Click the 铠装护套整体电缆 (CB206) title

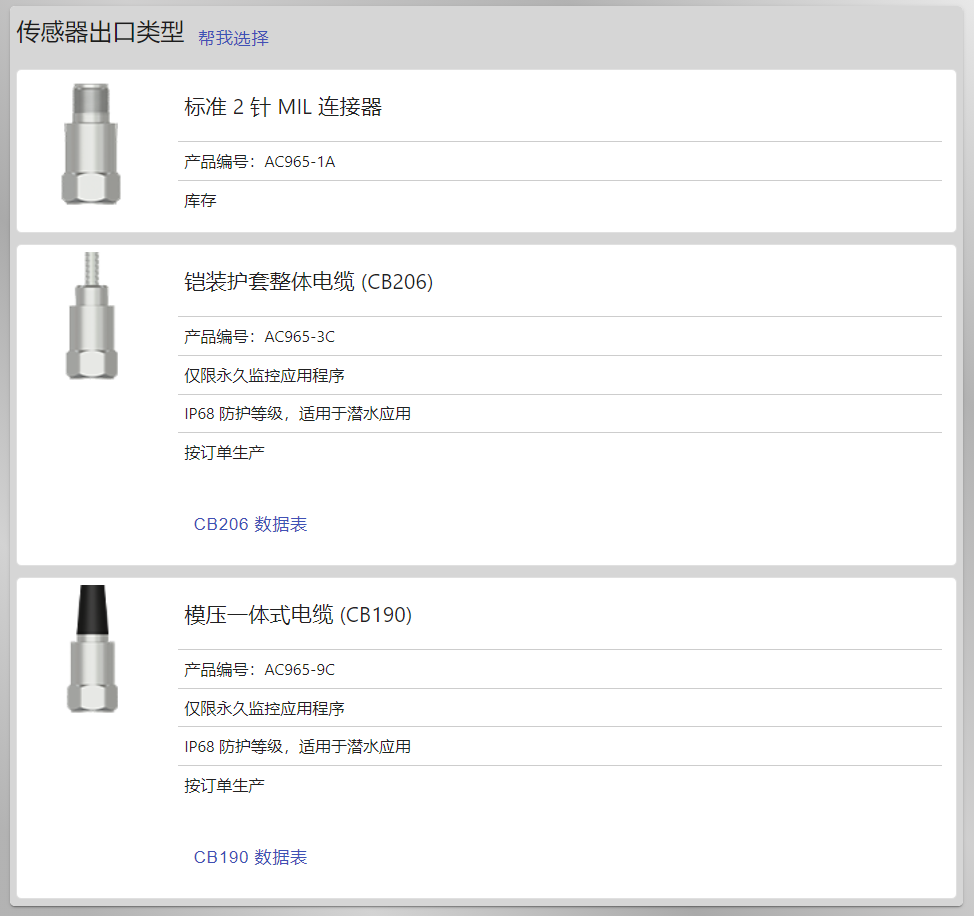(309, 282)
